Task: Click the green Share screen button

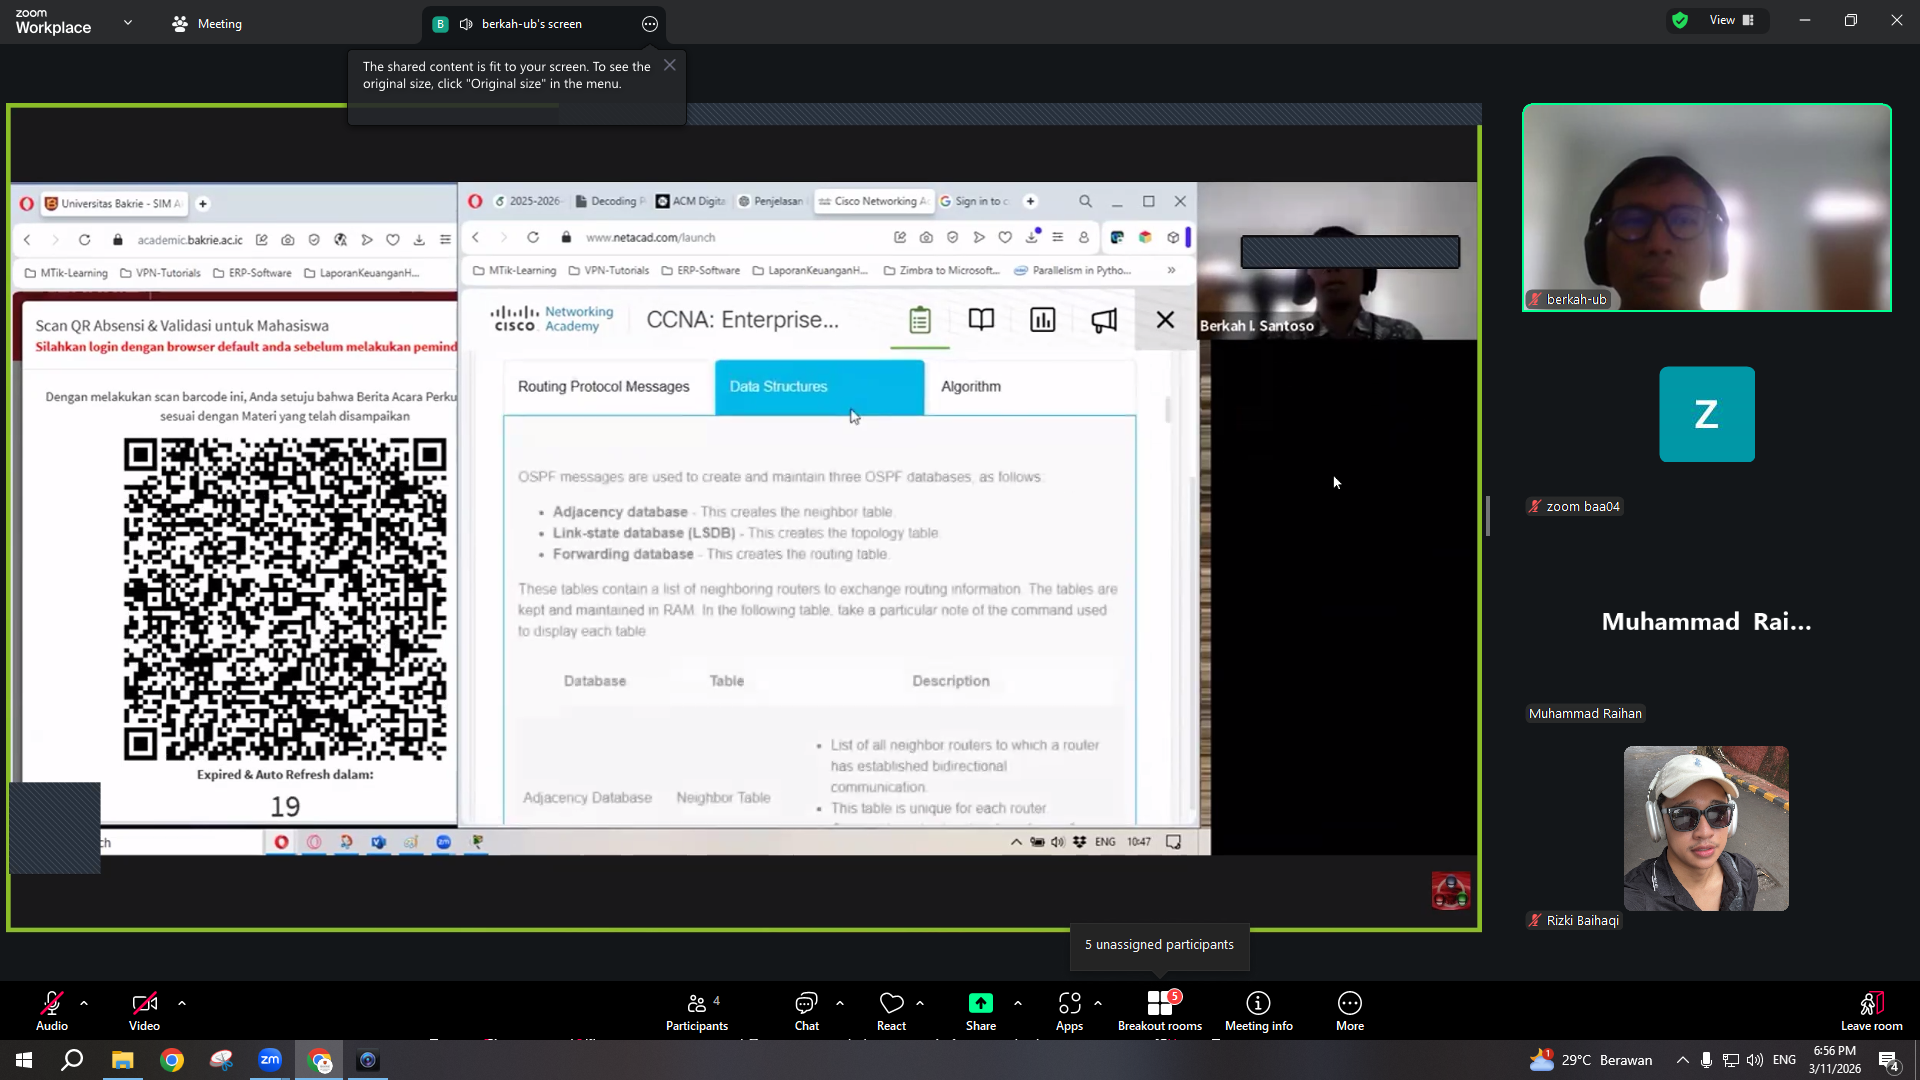Action: 981,1010
